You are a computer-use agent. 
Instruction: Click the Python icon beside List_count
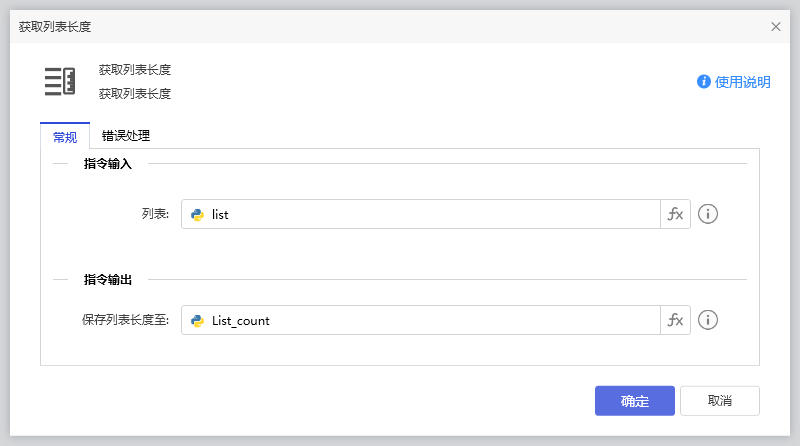(x=198, y=321)
